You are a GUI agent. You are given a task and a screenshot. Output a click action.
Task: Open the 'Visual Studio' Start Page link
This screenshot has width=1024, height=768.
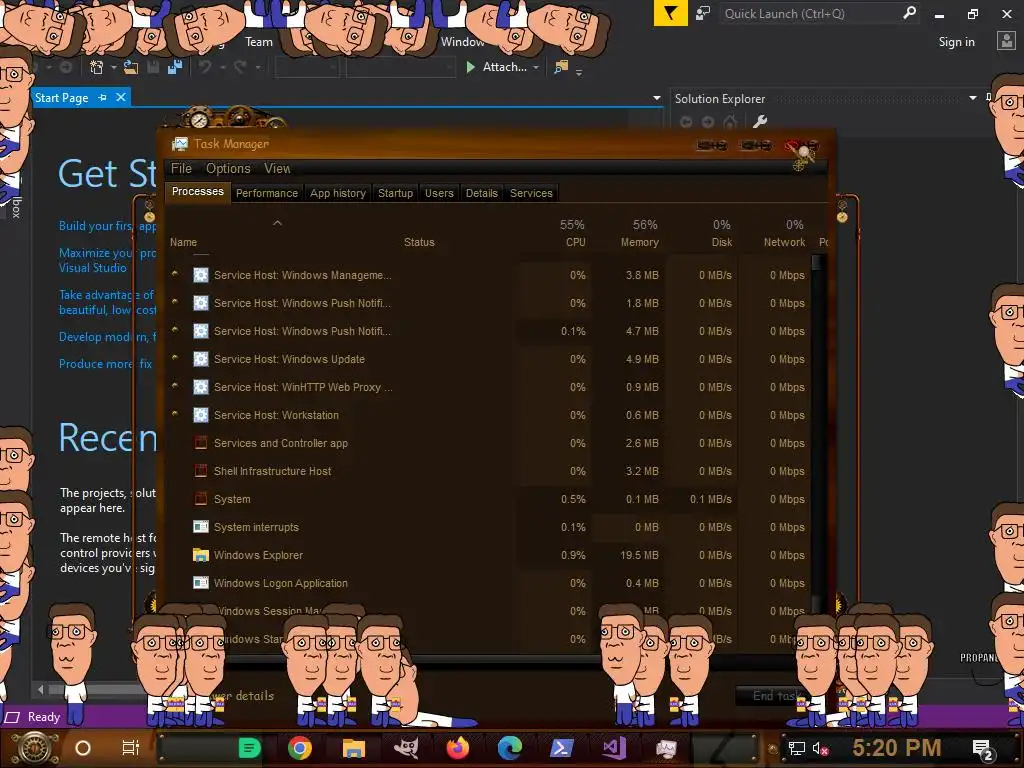click(x=93, y=268)
